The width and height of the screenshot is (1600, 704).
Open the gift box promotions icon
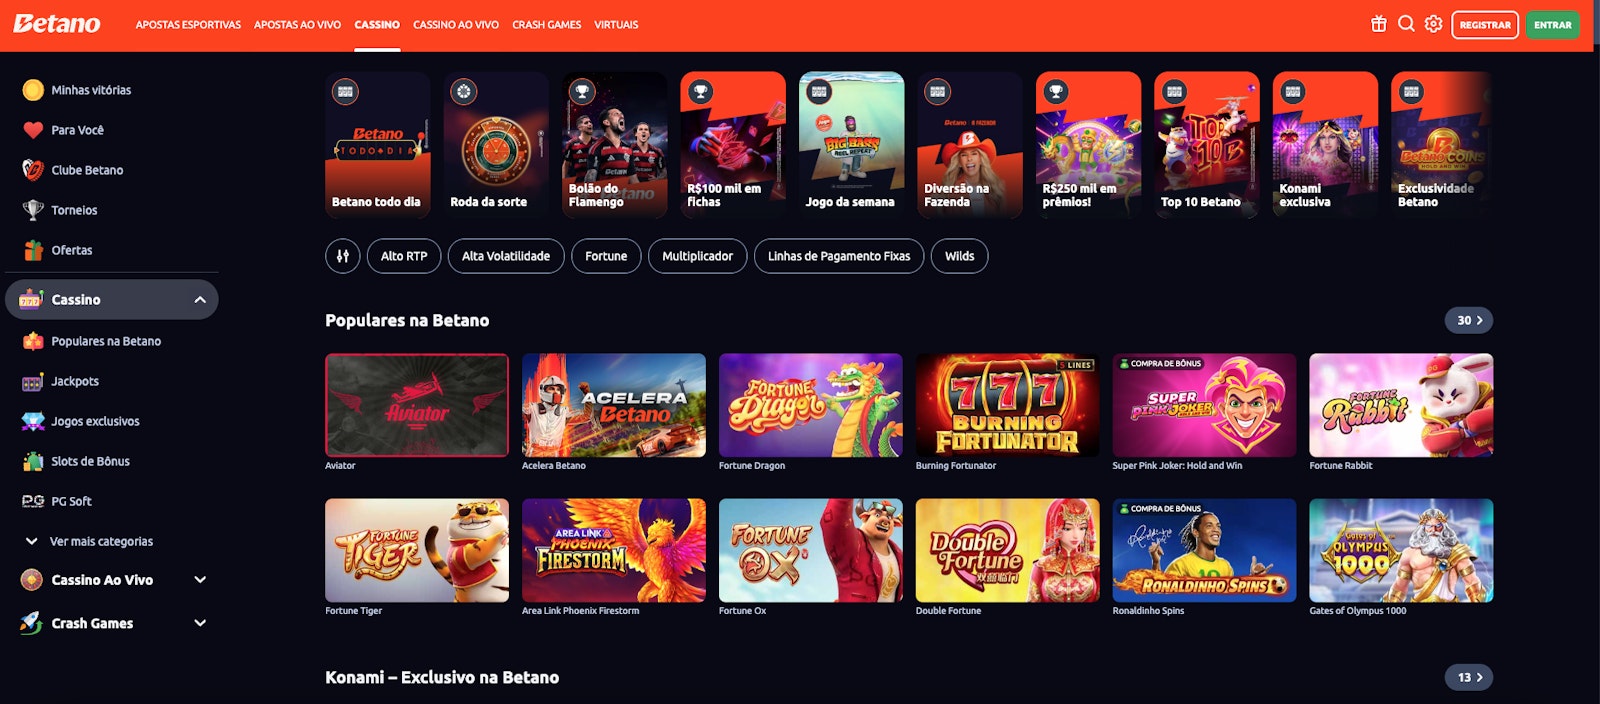point(1379,24)
